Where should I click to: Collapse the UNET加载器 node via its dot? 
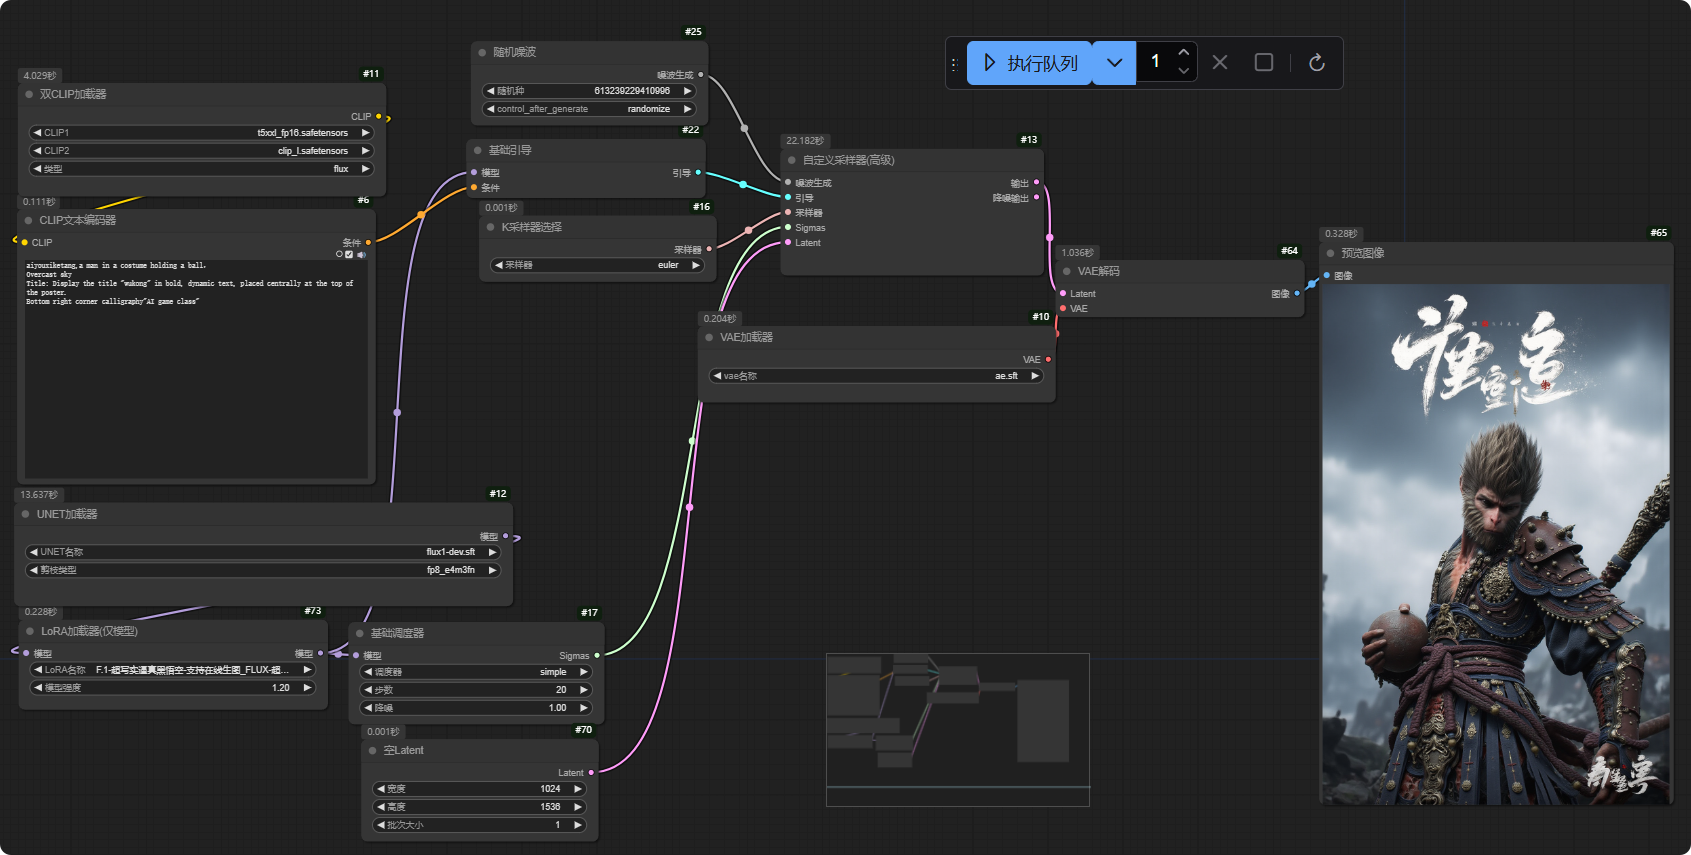[x=26, y=514]
